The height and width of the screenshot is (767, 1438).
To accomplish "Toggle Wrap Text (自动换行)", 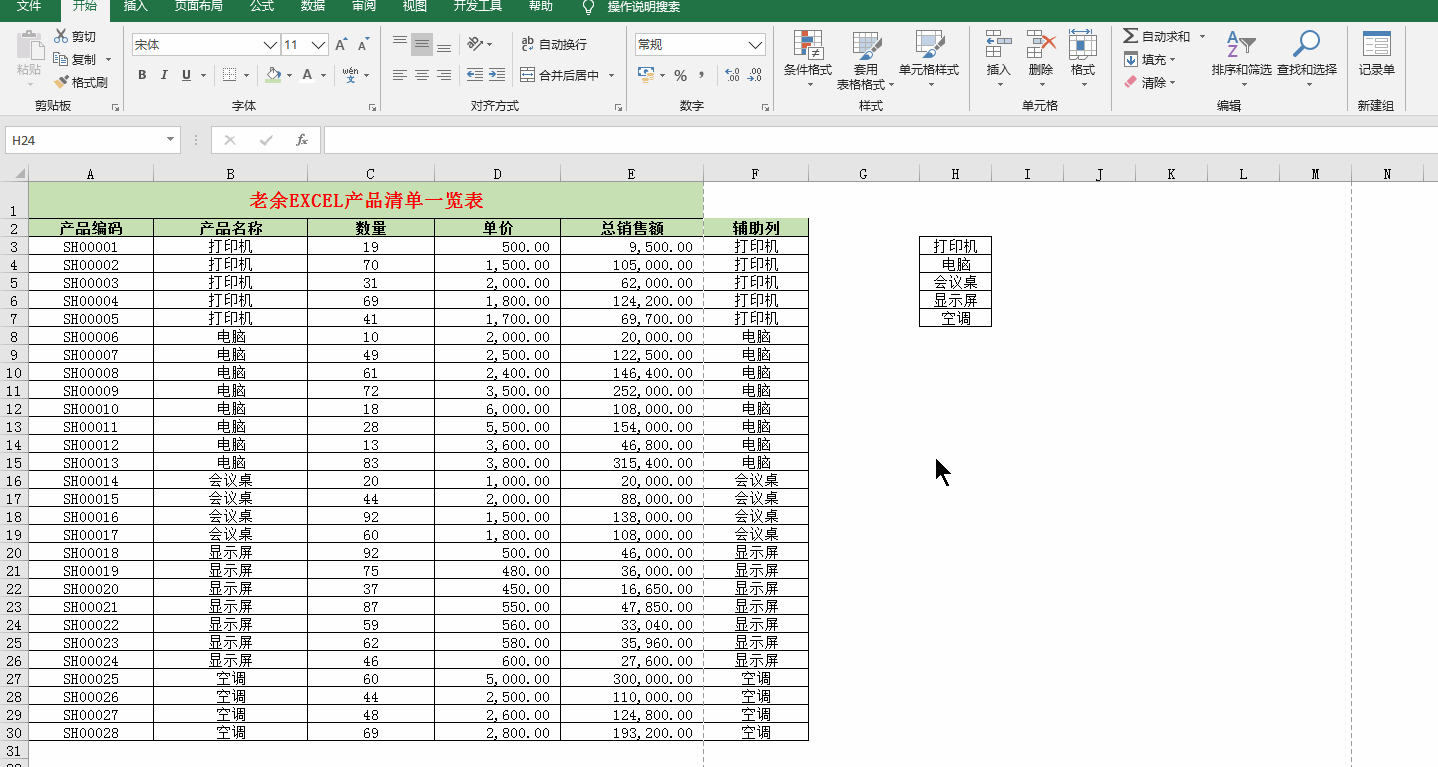I will 554,44.
